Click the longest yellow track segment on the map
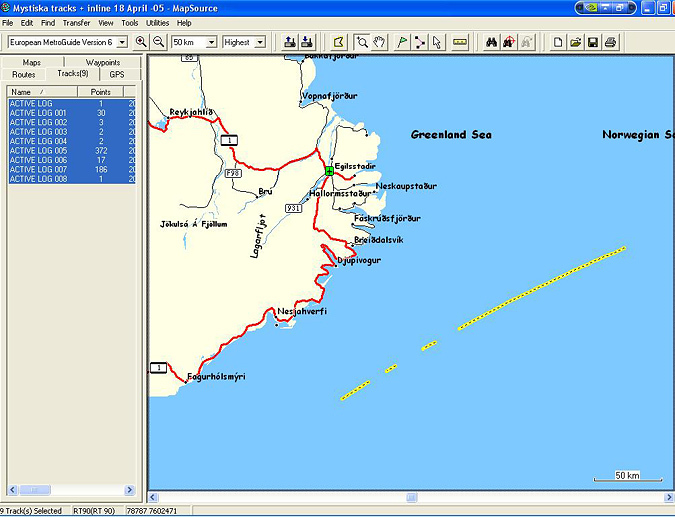The image size is (675, 517). point(542,288)
